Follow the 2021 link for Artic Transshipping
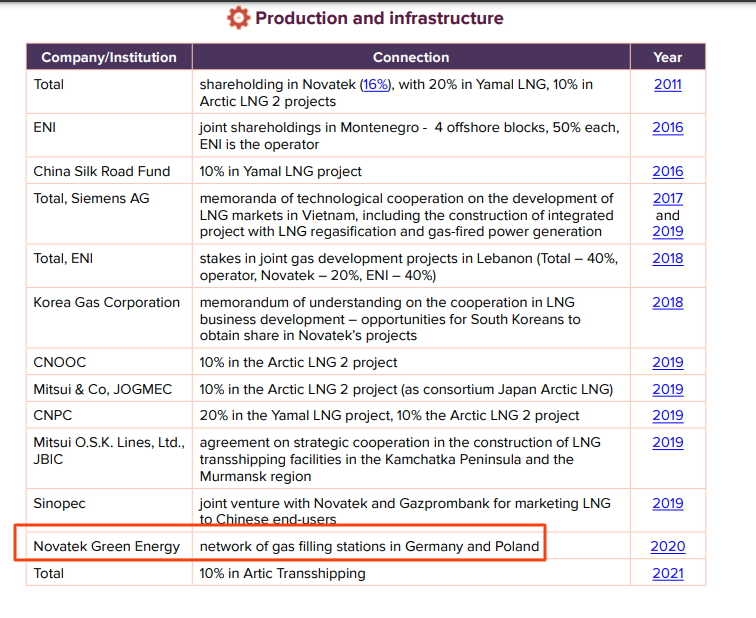756x618 pixels. (x=668, y=573)
